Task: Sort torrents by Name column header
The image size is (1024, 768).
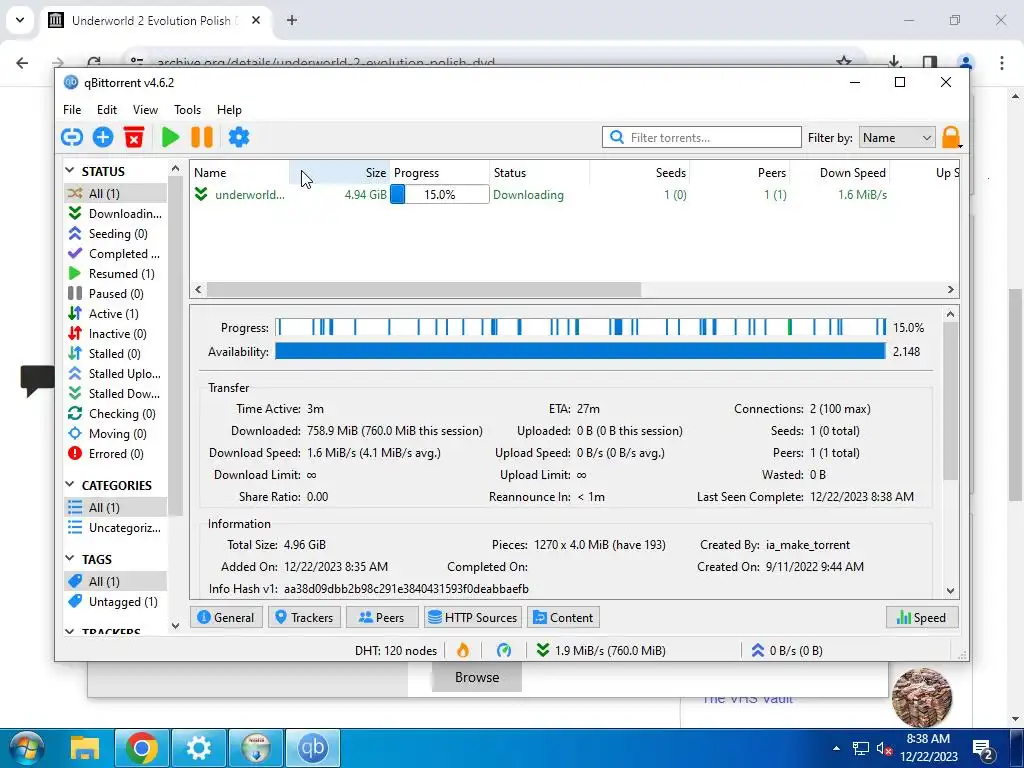Action: tap(240, 173)
